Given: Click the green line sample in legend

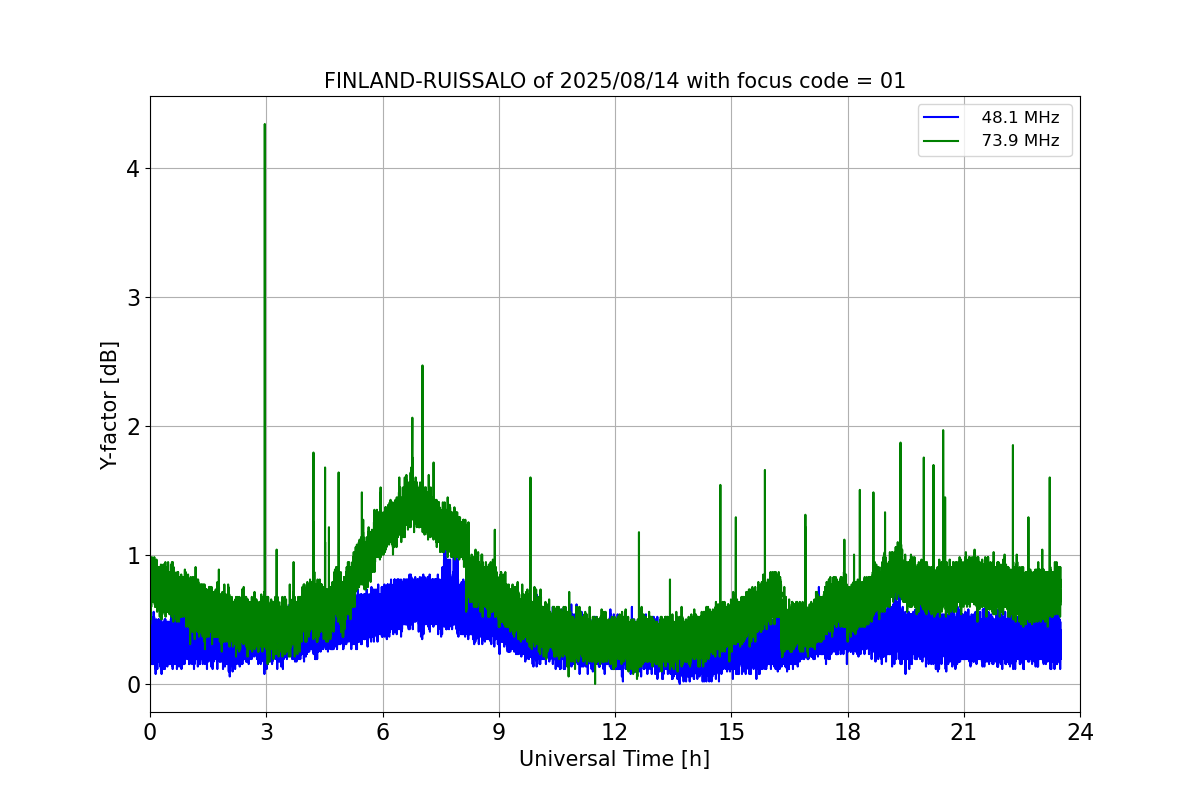Looking at the screenshot, I should 943,141.
